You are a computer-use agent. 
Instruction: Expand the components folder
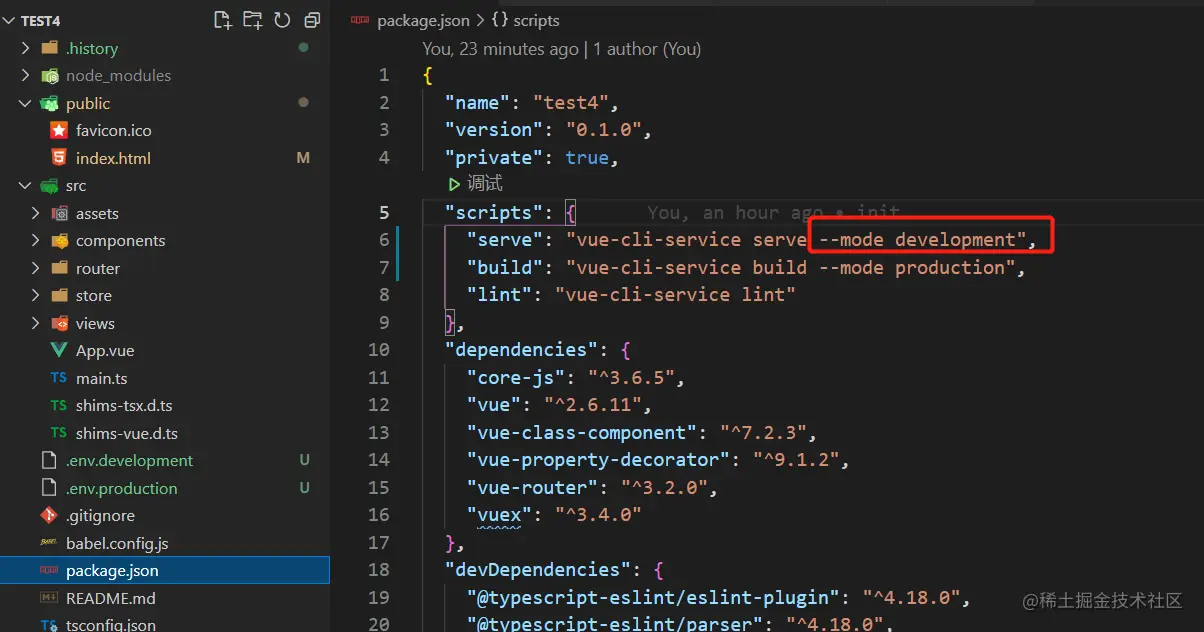tap(36, 241)
